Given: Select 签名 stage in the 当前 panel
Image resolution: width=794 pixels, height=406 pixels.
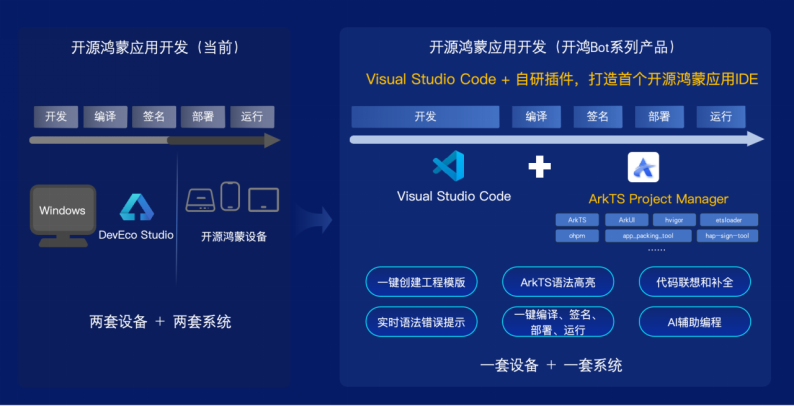Looking at the screenshot, I should 154,117.
